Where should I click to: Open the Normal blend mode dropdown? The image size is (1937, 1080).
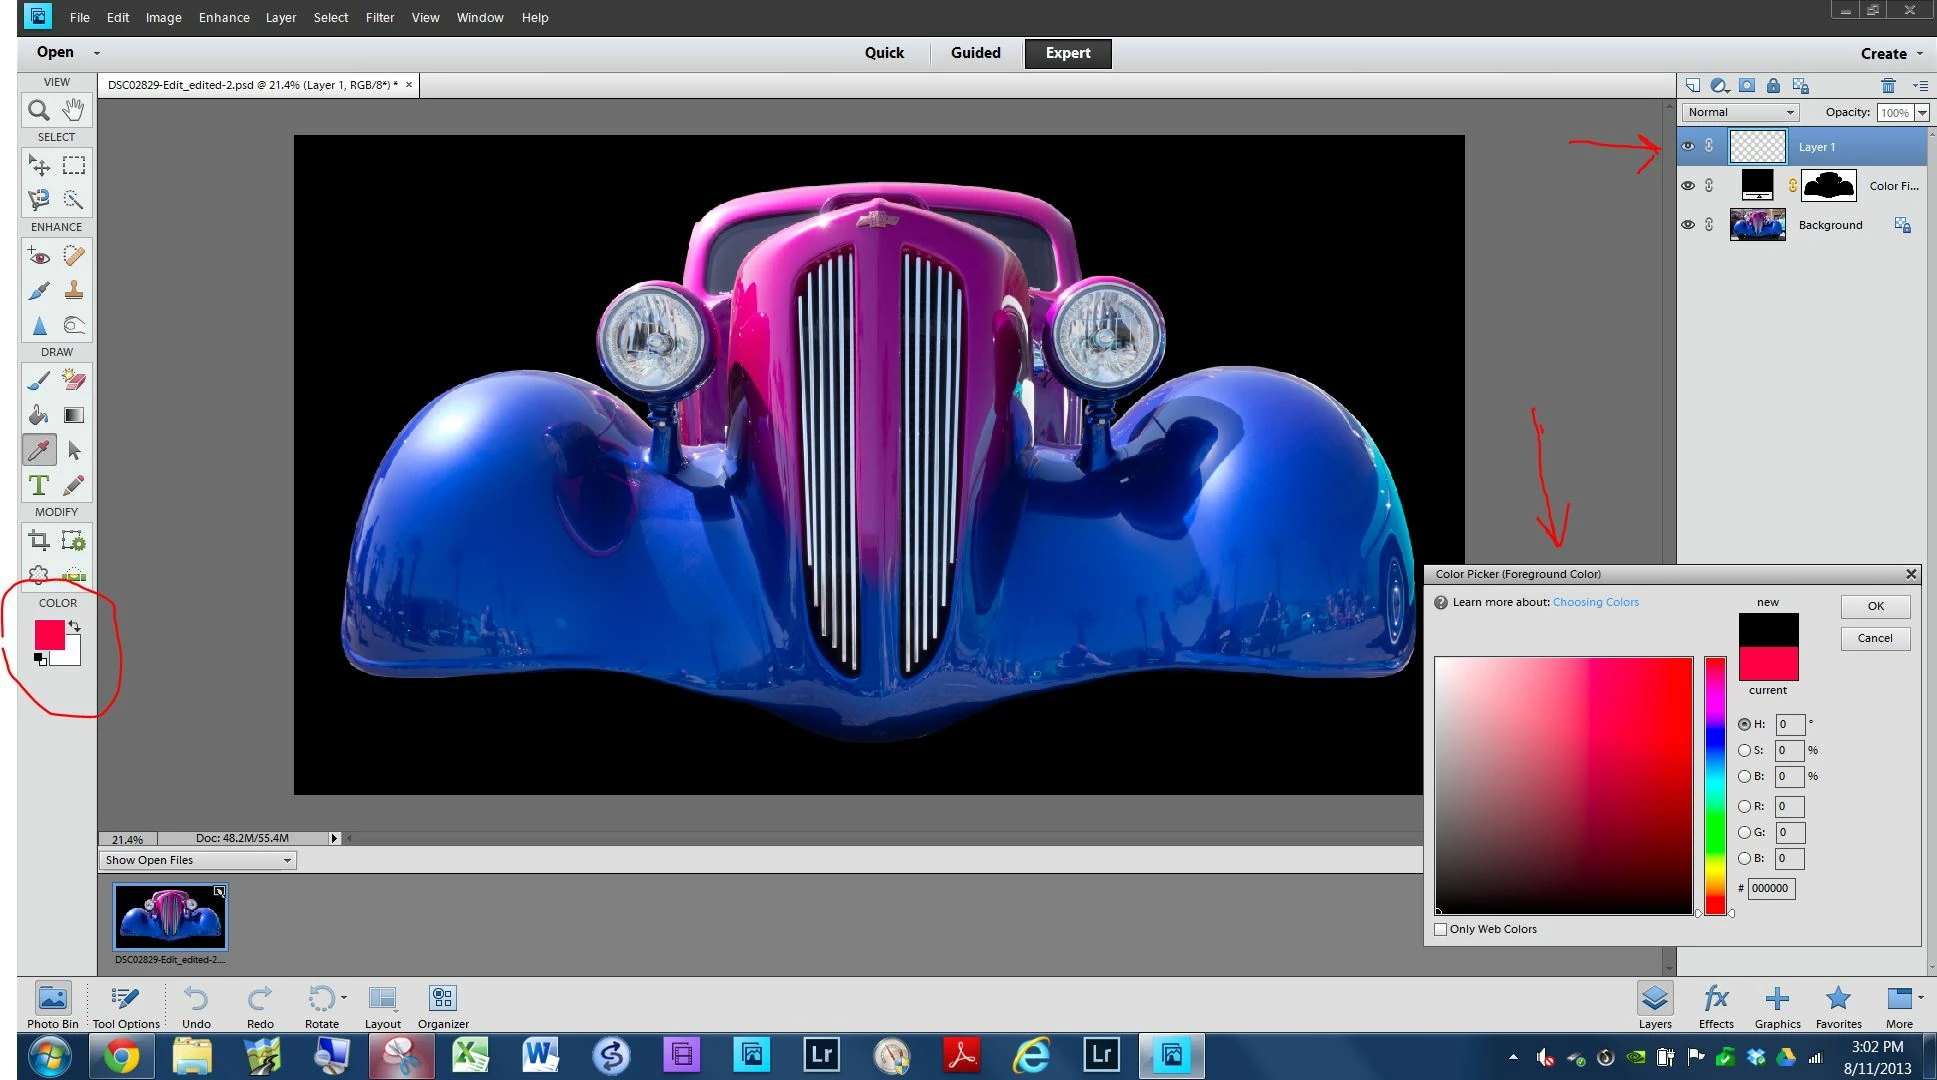[1741, 112]
